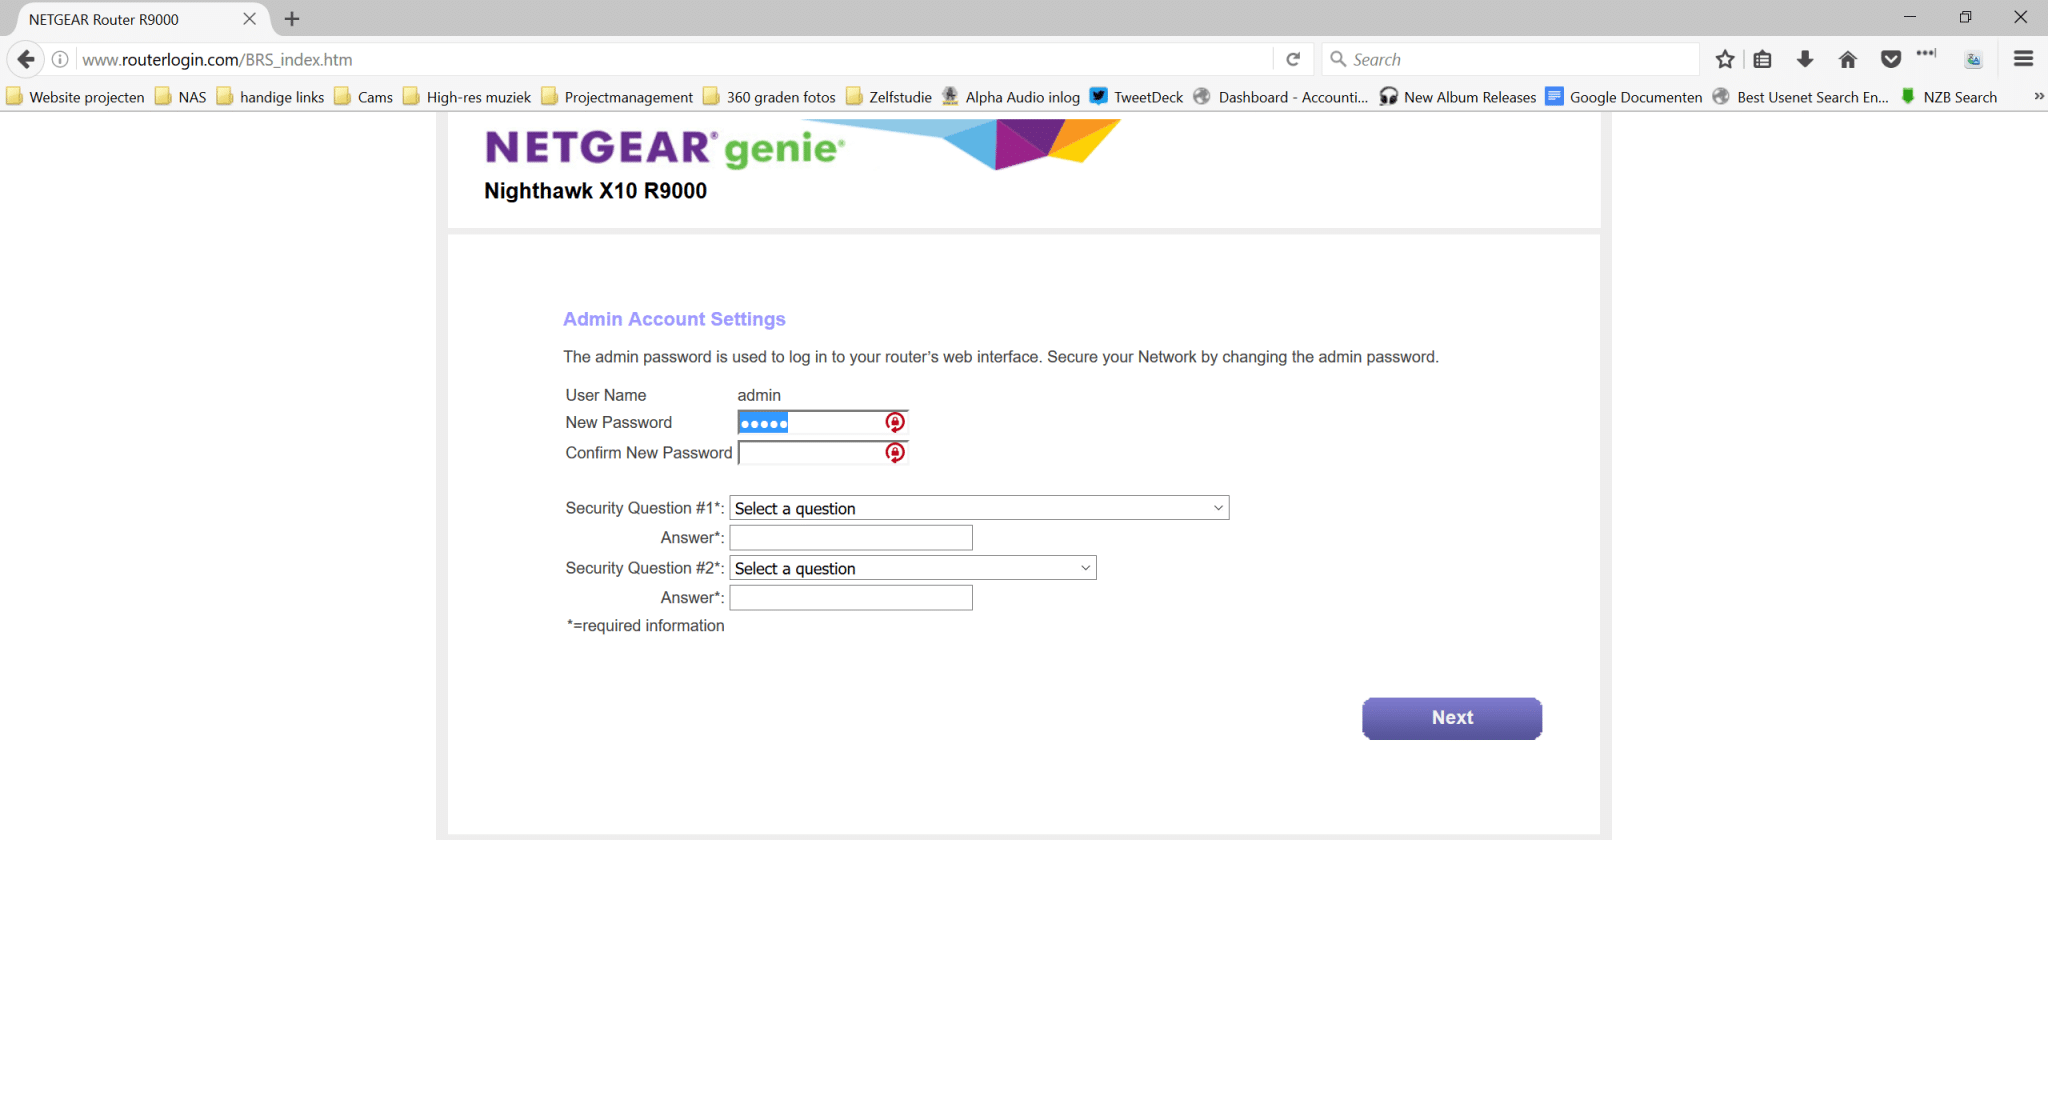Click the browser Search box

[1510, 59]
